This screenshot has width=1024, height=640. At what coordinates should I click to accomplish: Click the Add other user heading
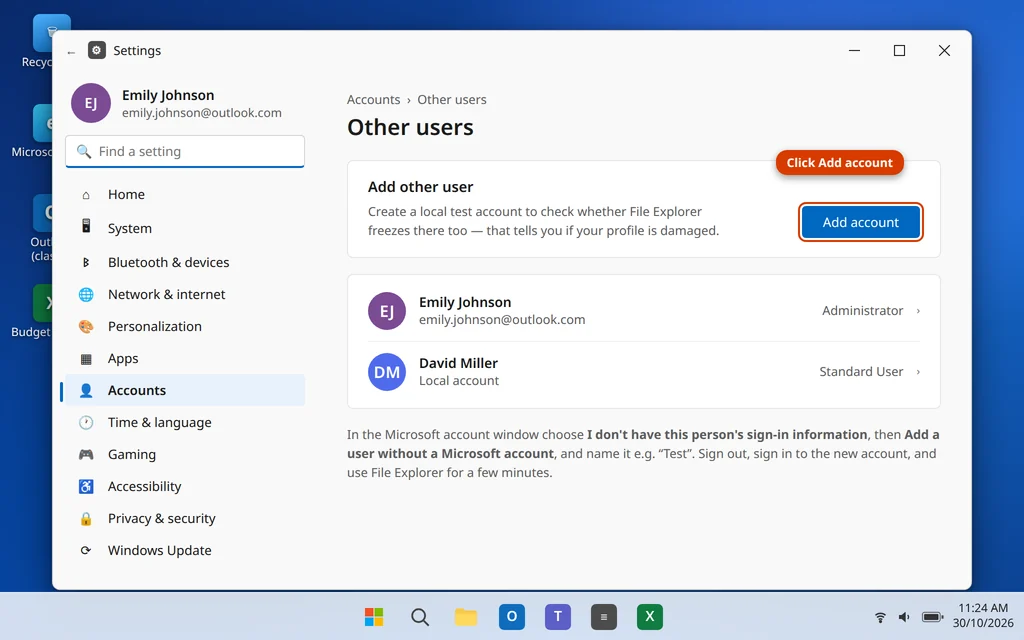(x=420, y=187)
